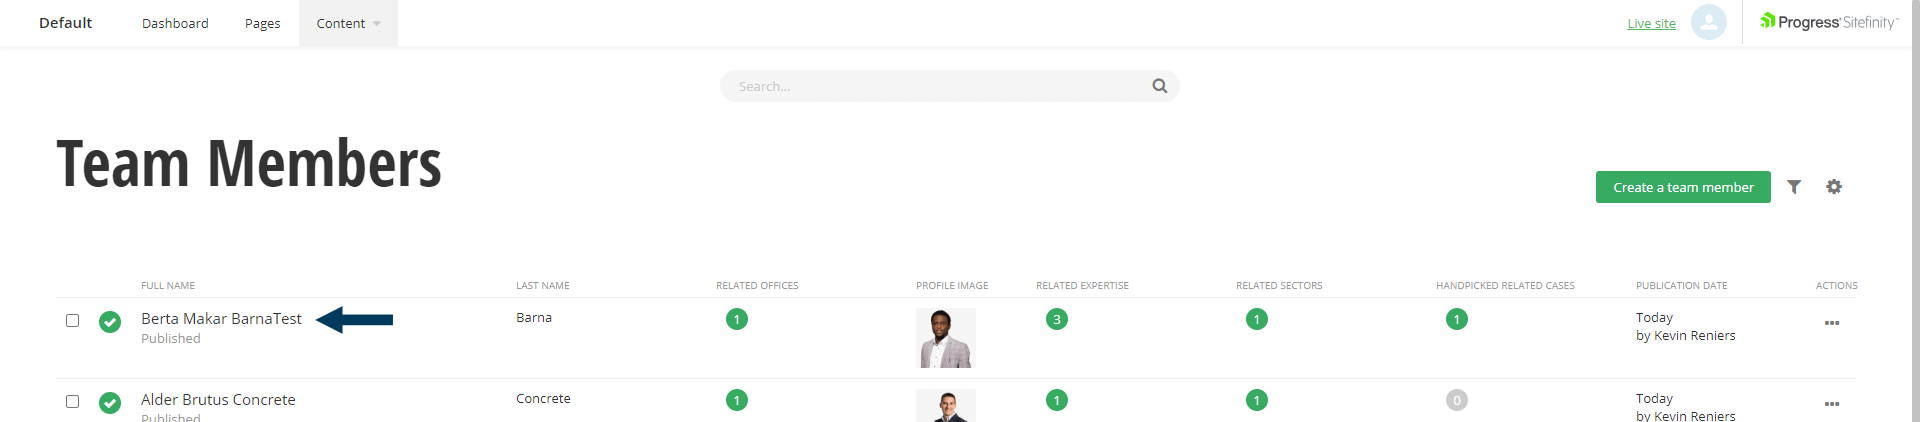Open the gear settings icon
Screen dimensions: 1920x422
coord(1834,187)
